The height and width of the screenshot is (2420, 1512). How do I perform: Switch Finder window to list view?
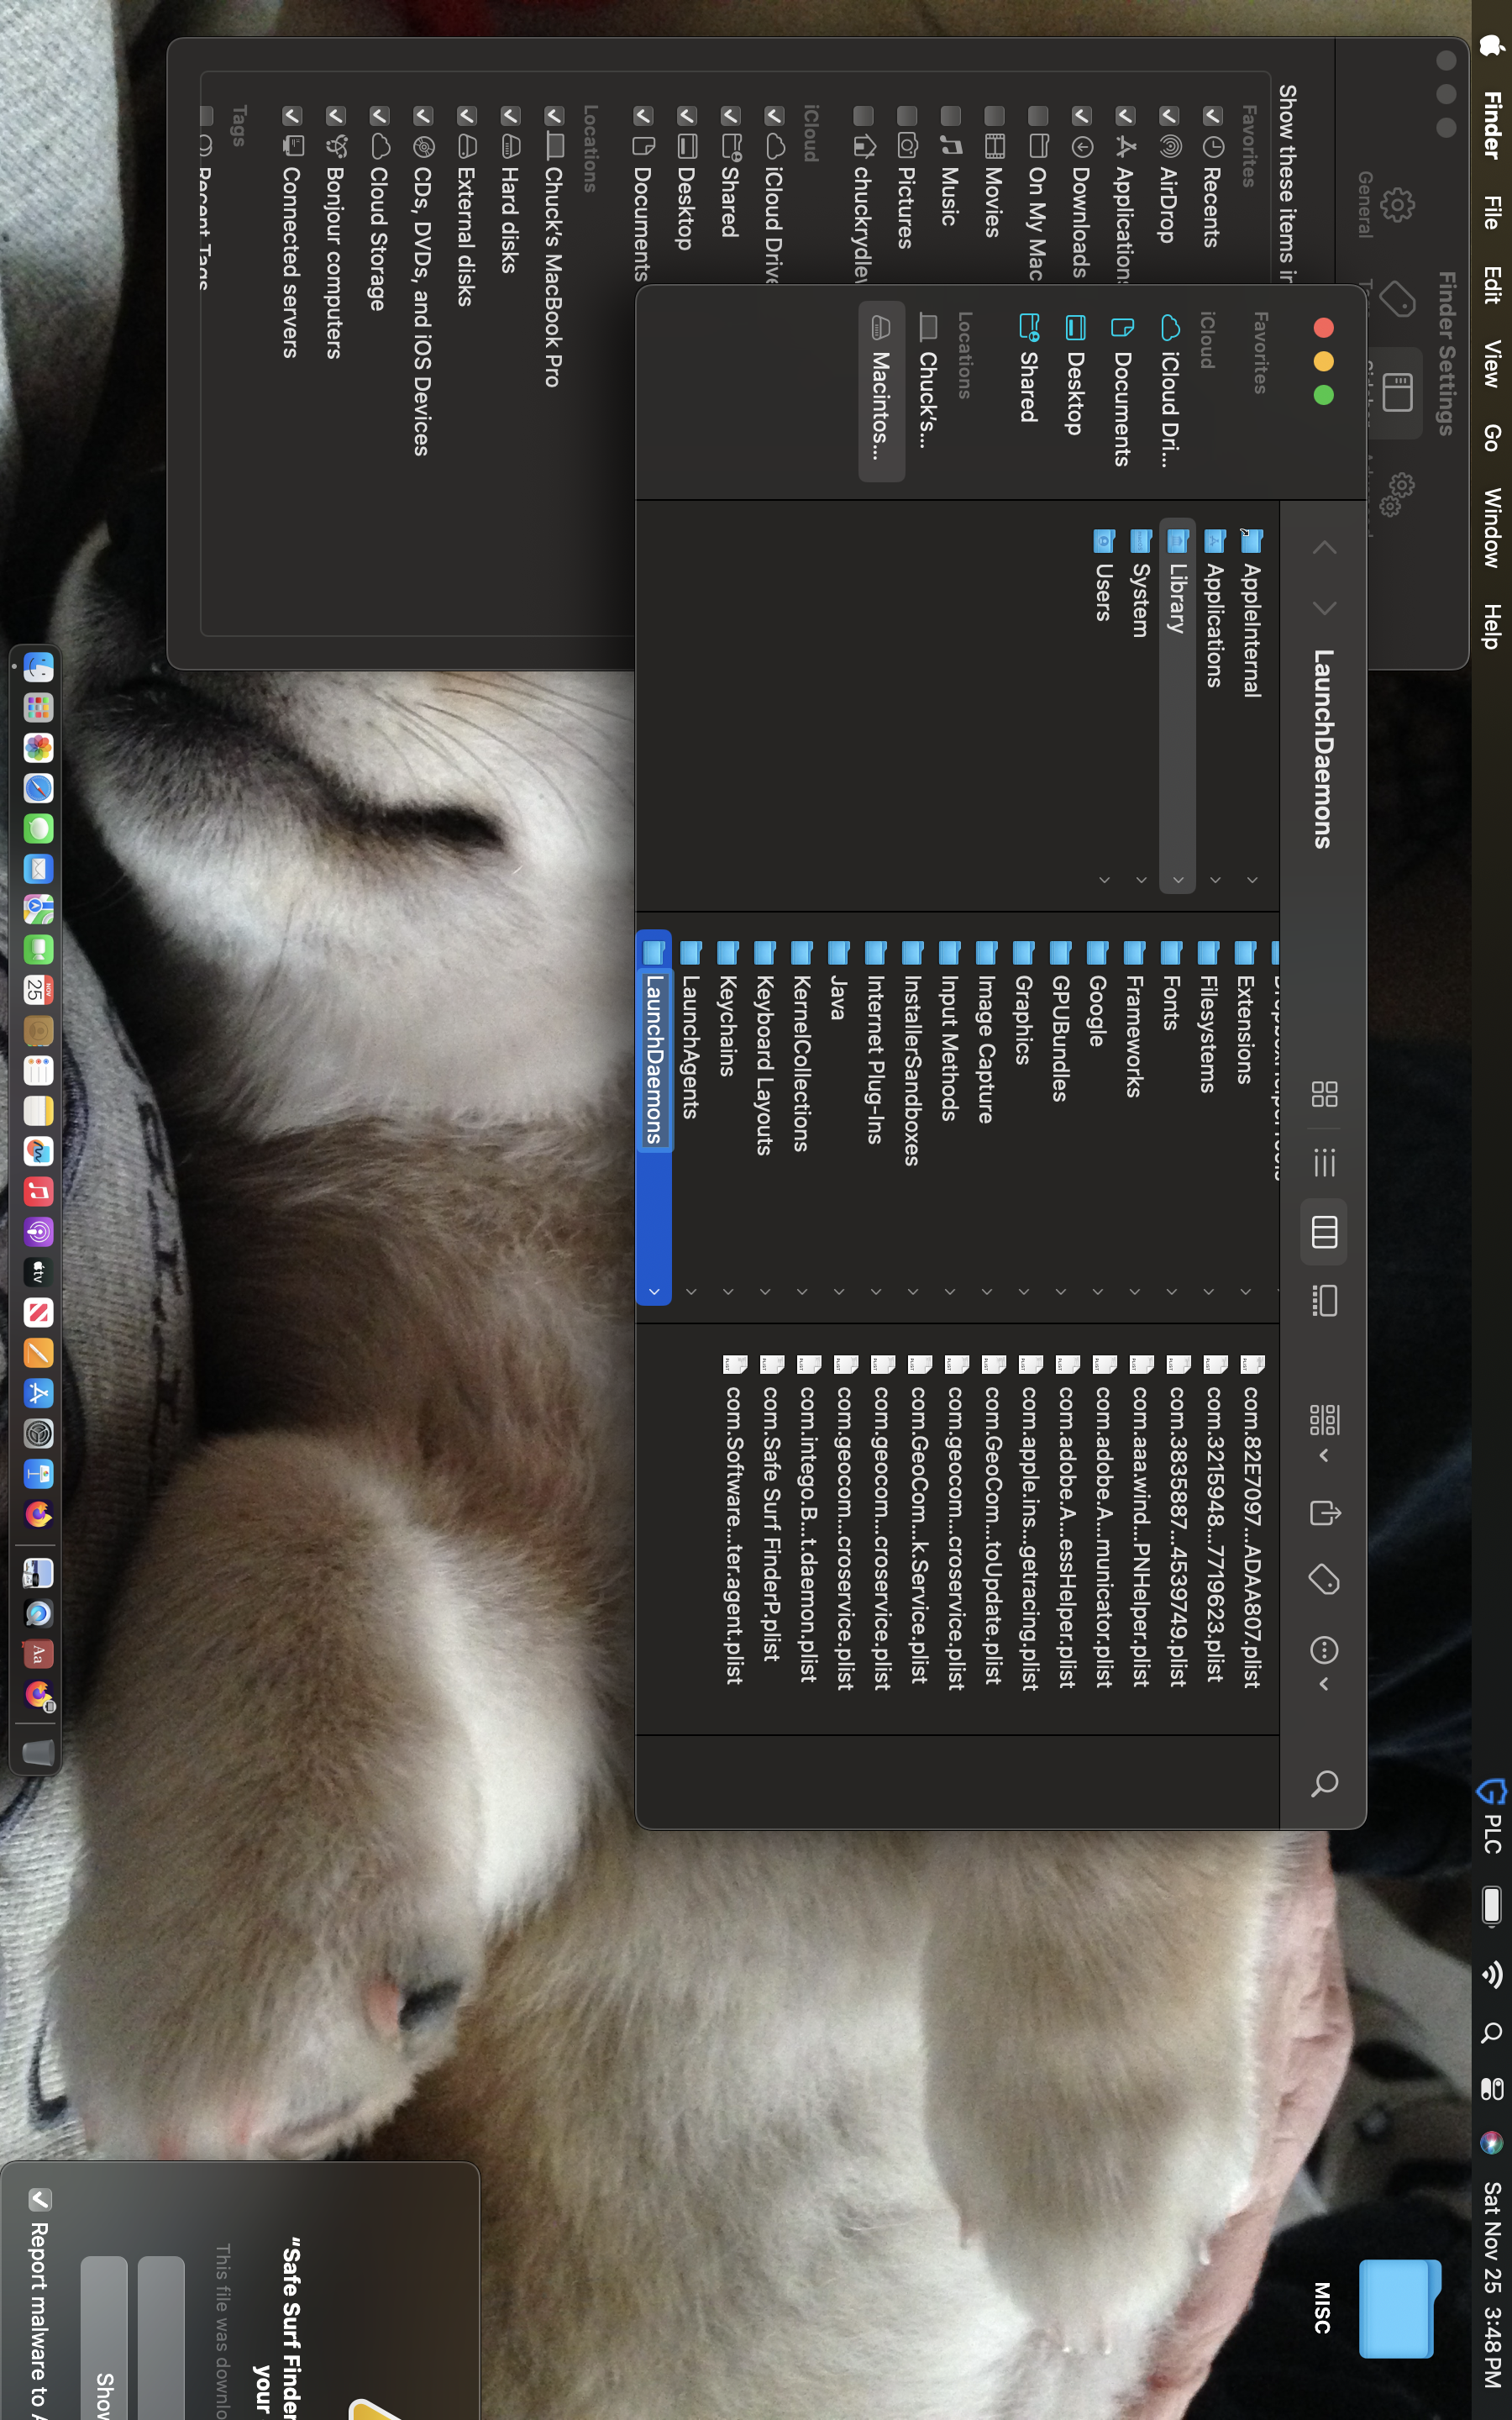(1324, 1163)
